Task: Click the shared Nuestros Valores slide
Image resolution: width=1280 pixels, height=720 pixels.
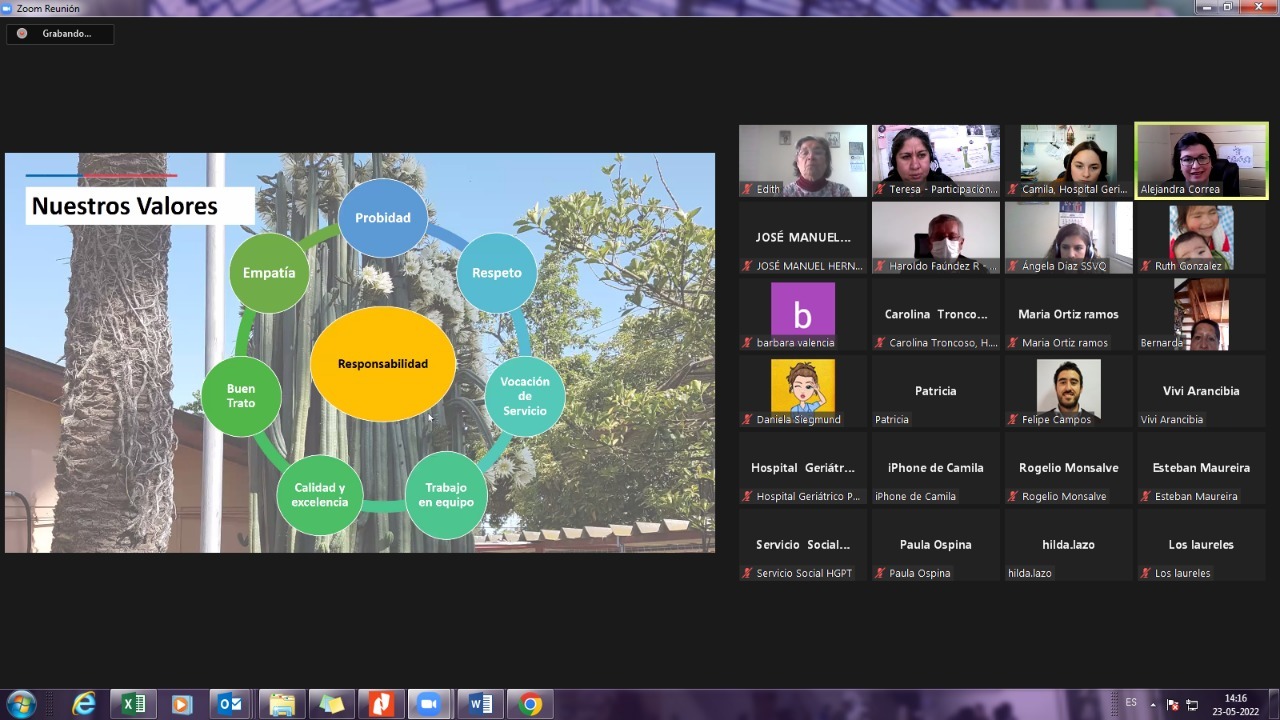Action: [x=360, y=352]
